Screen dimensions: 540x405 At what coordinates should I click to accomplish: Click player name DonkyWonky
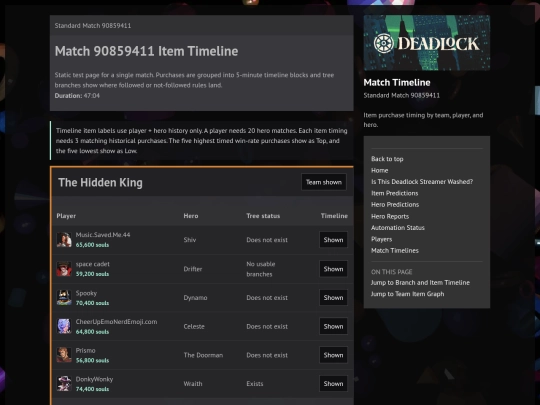(94, 379)
